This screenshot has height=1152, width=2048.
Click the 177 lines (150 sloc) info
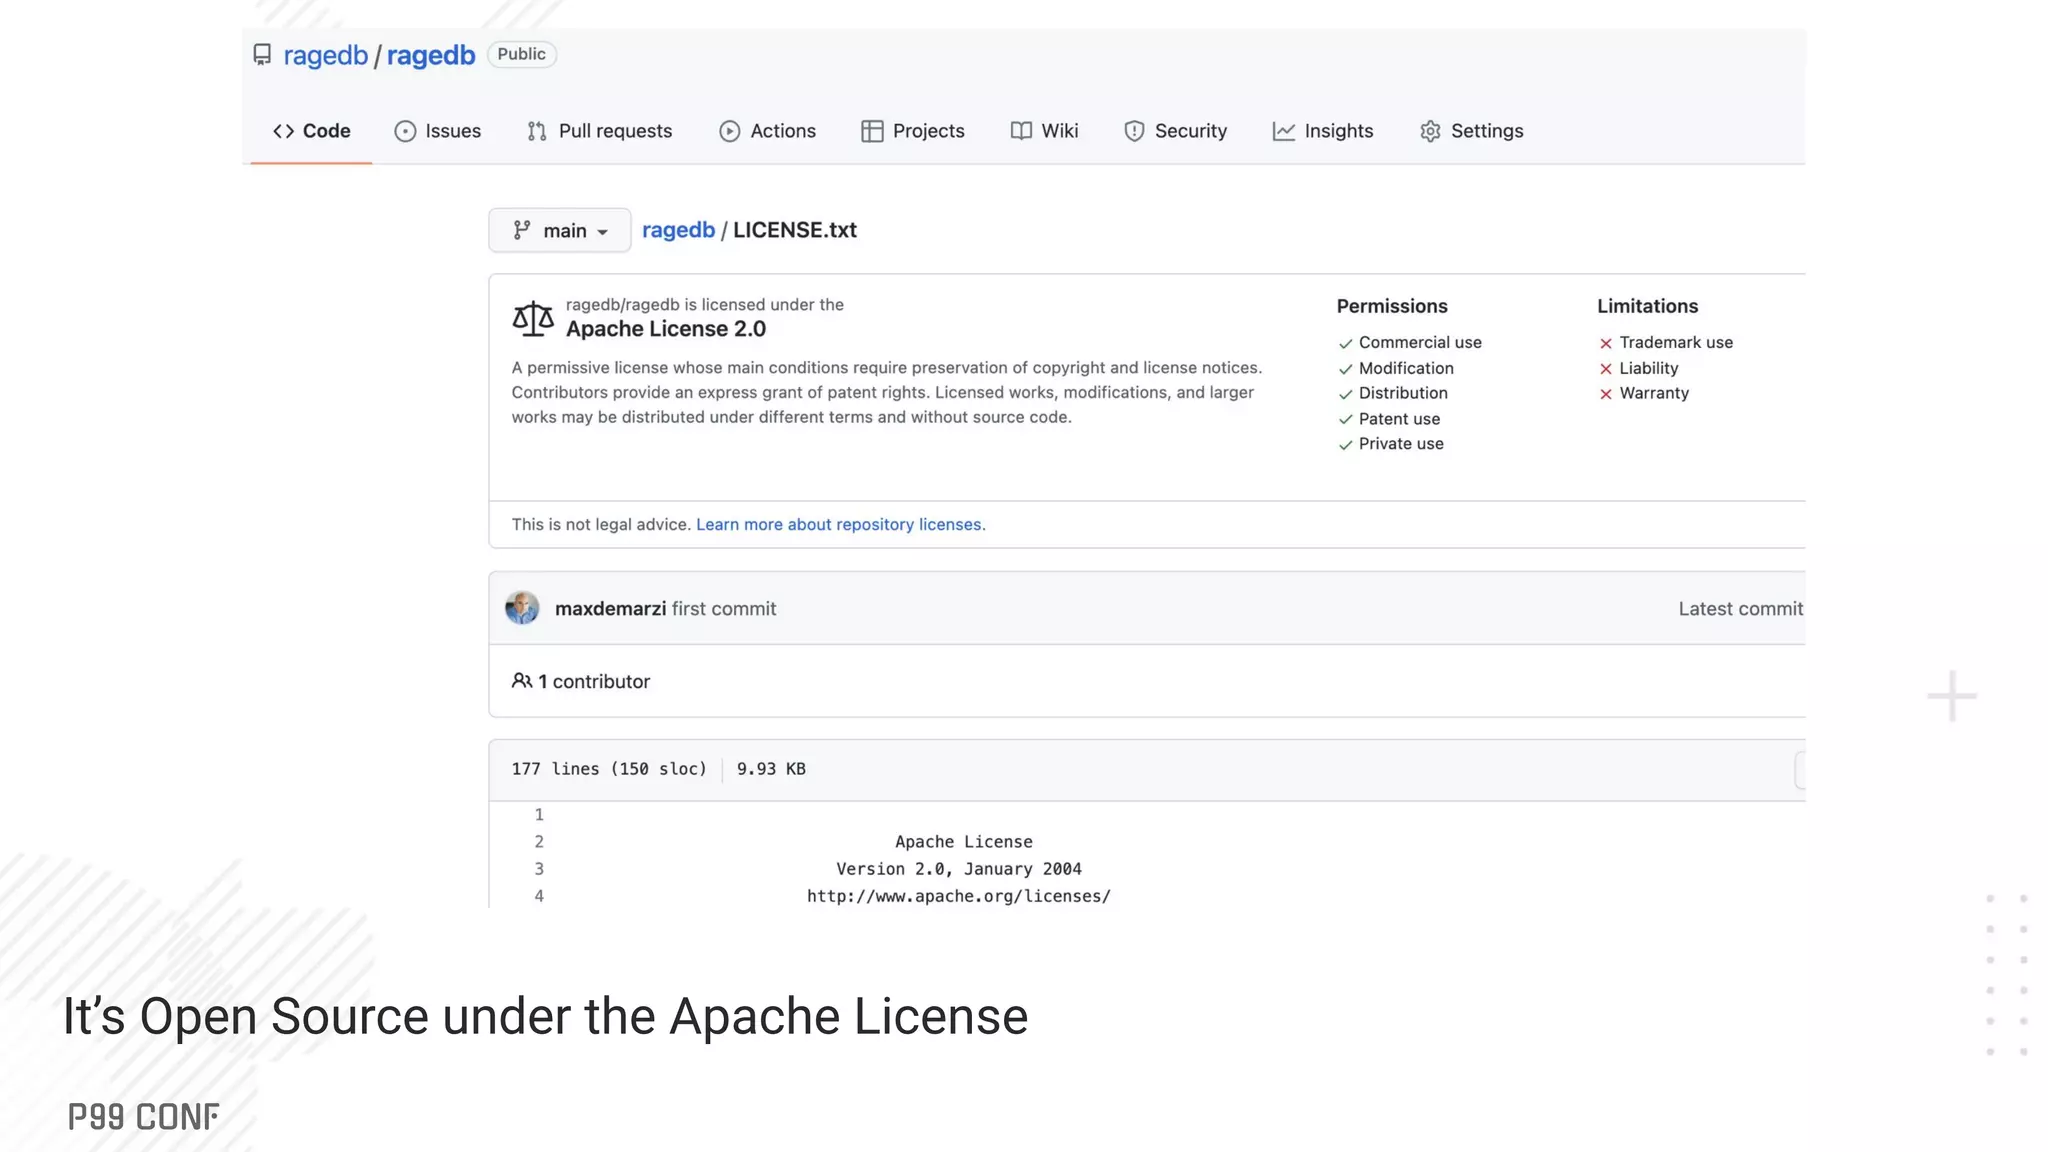click(609, 769)
